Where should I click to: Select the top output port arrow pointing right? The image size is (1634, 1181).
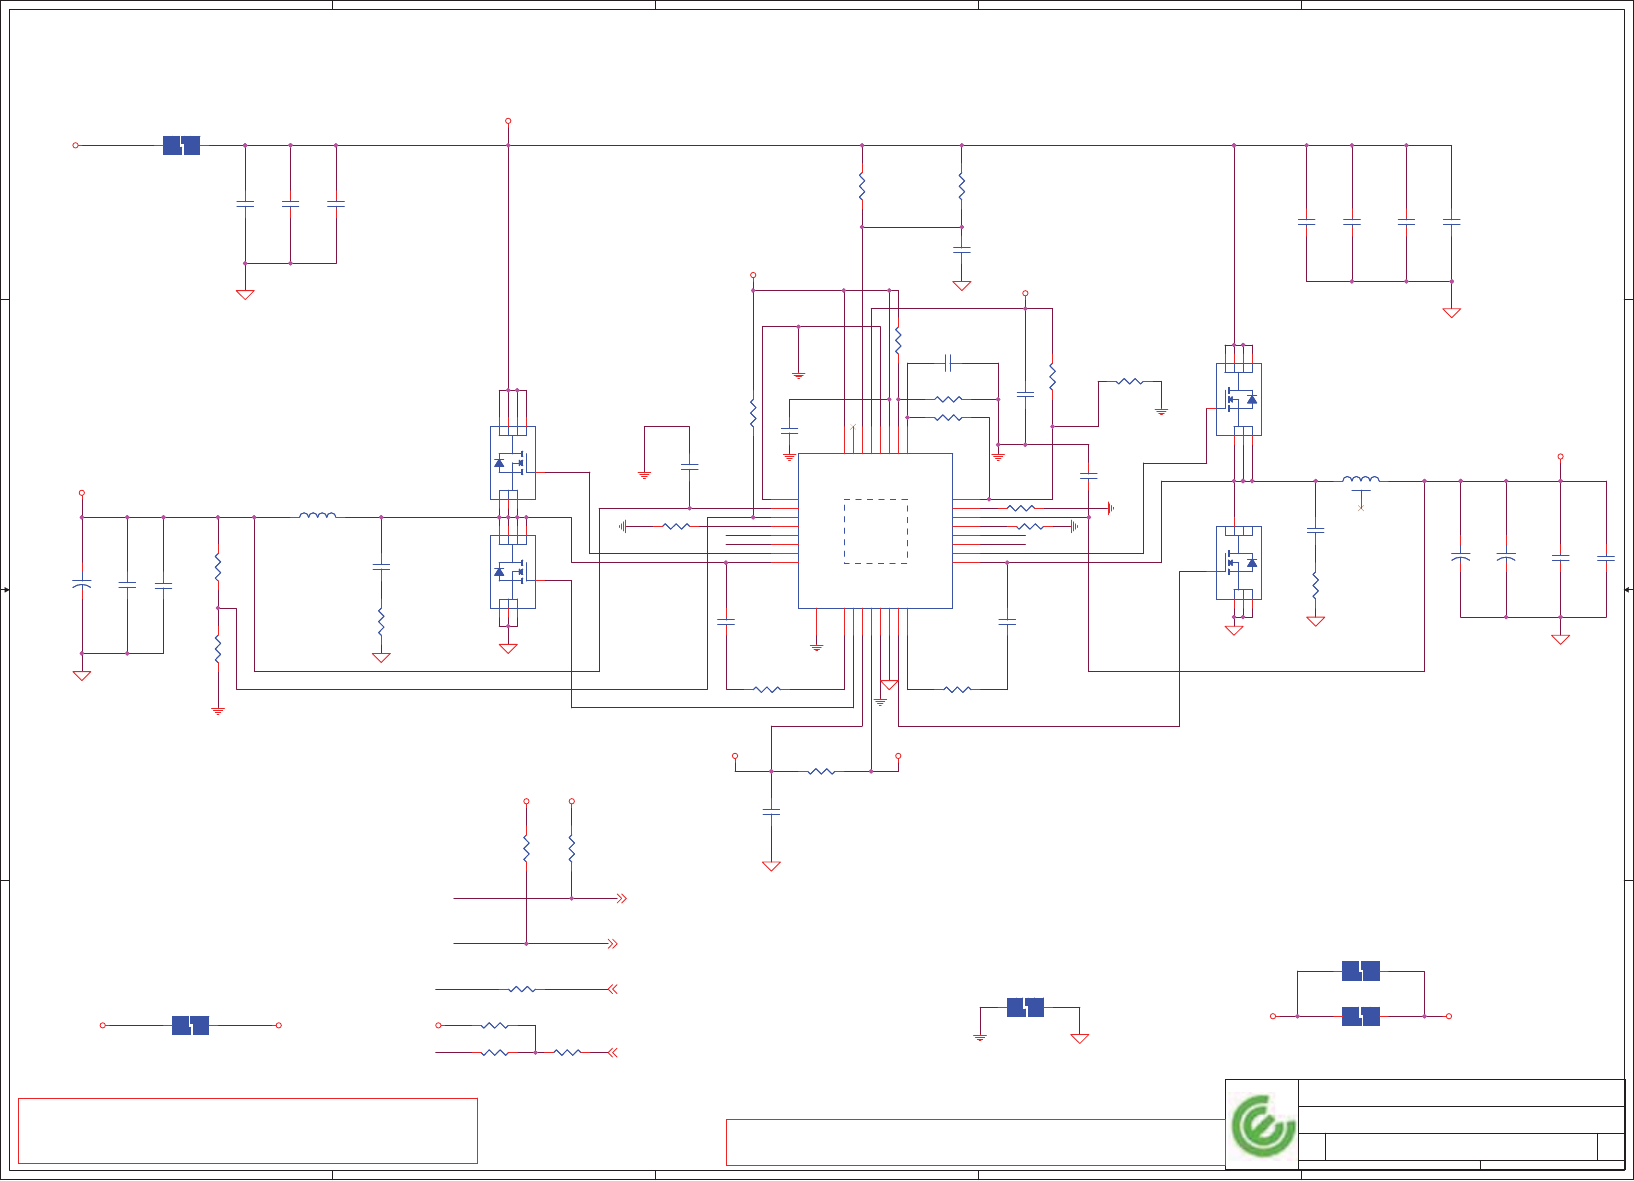pyautogui.click(x=621, y=899)
